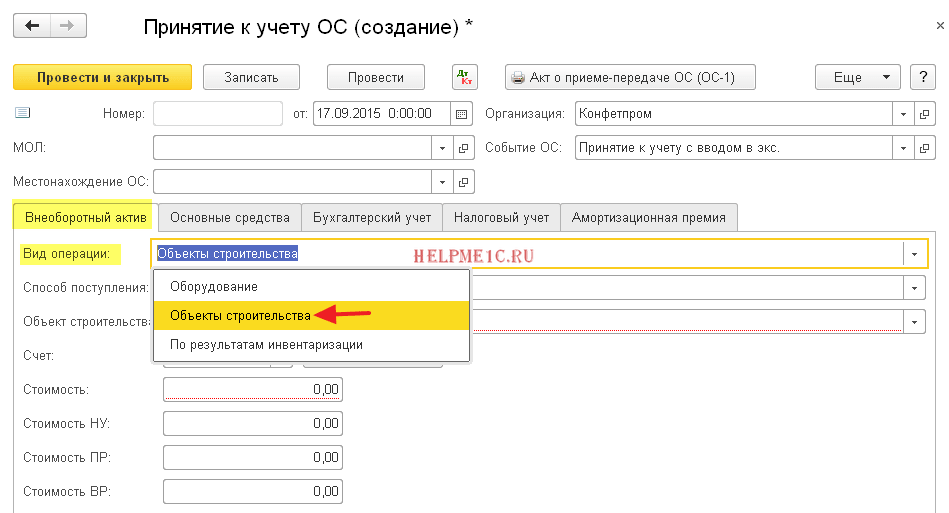
Task: Show Дт/Кт postings icon
Action: pos(465,77)
